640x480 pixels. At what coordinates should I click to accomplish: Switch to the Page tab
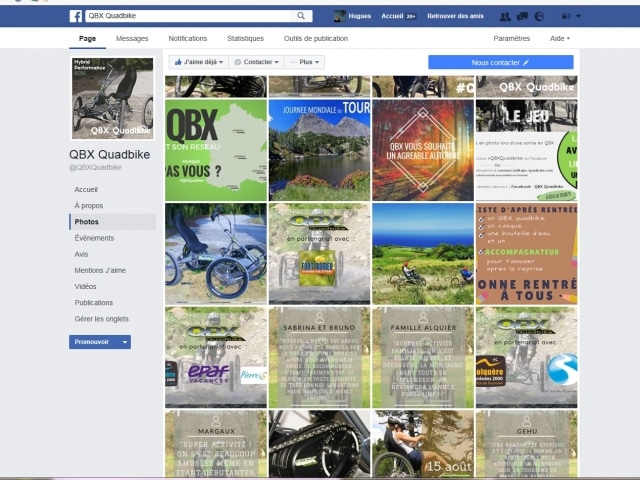87,38
